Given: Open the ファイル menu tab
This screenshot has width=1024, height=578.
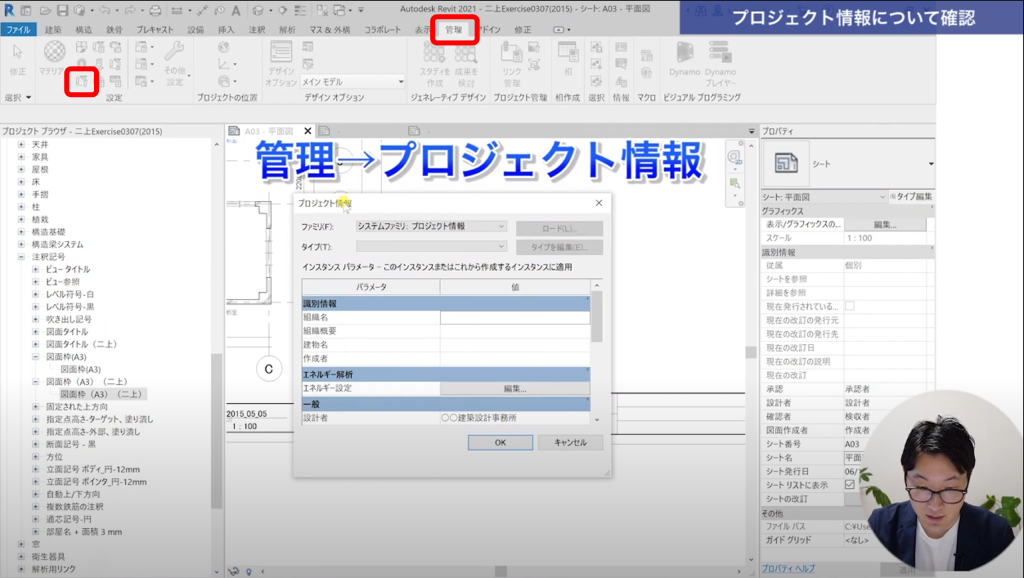Looking at the screenshot, I should (x=18, y=30).
